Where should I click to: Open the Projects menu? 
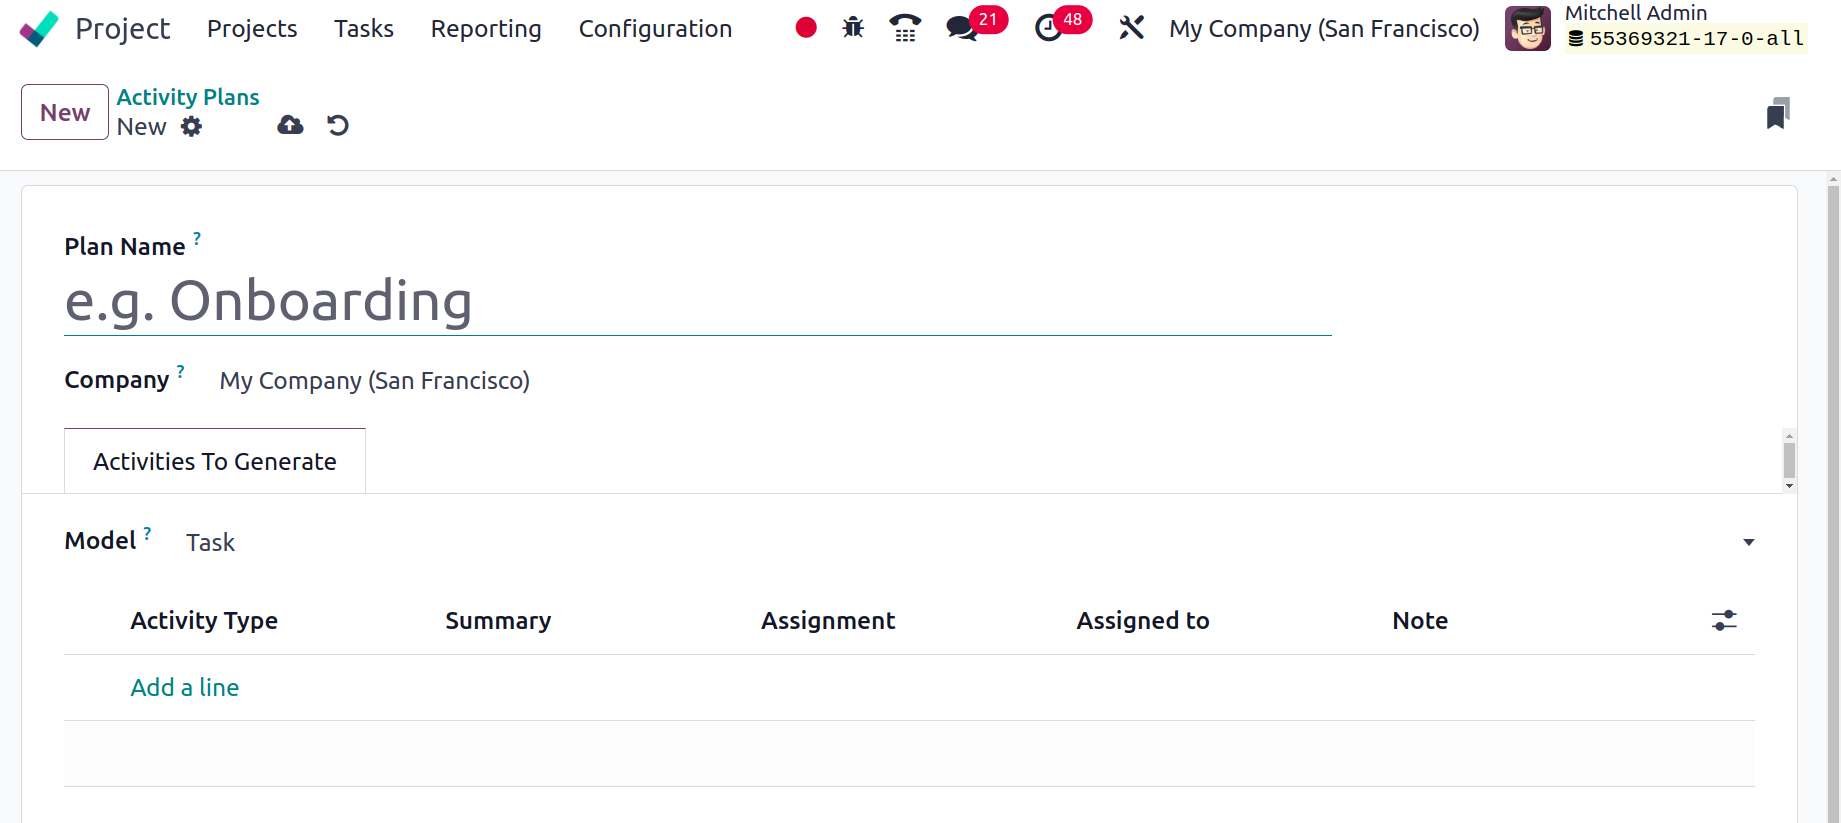pos(252,29)
